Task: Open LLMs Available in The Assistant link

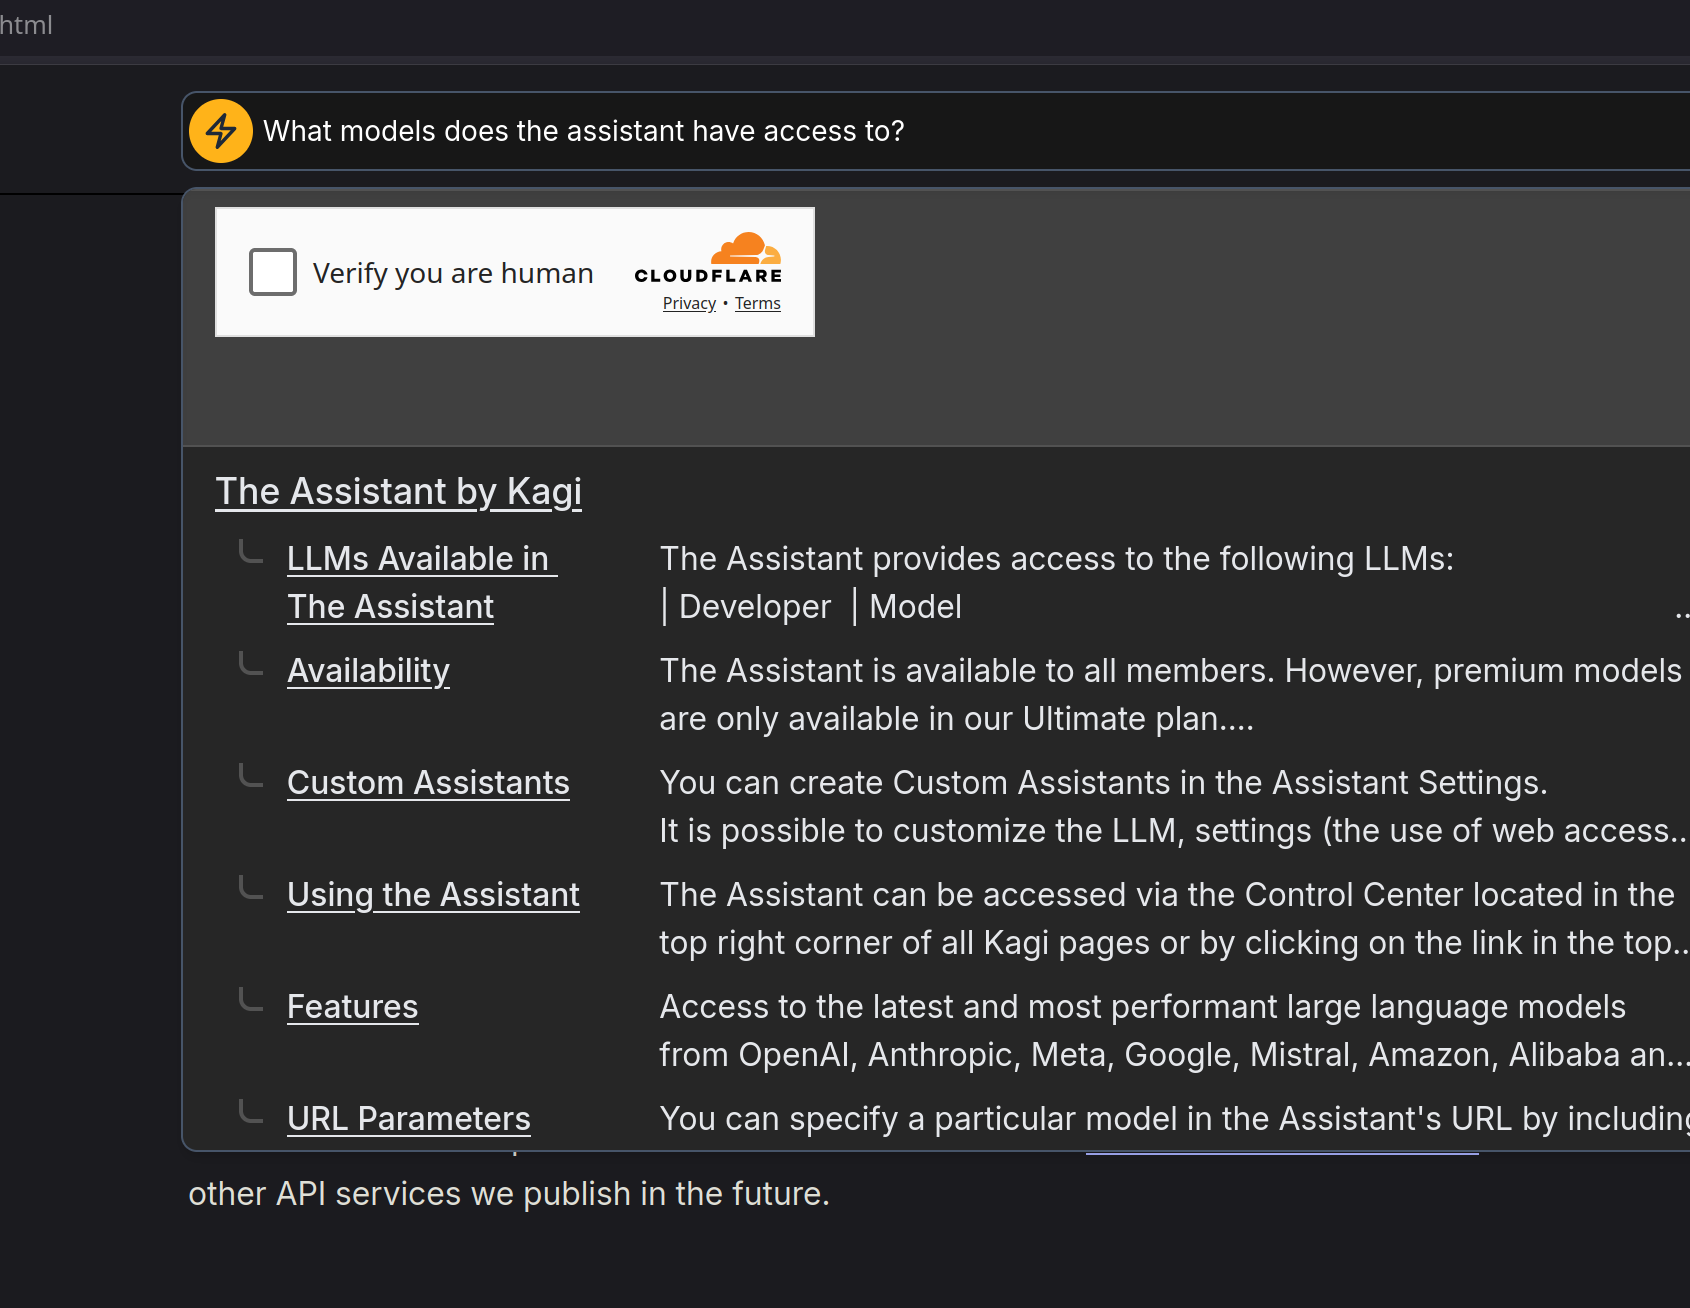Action: click(x=420, y=560)
